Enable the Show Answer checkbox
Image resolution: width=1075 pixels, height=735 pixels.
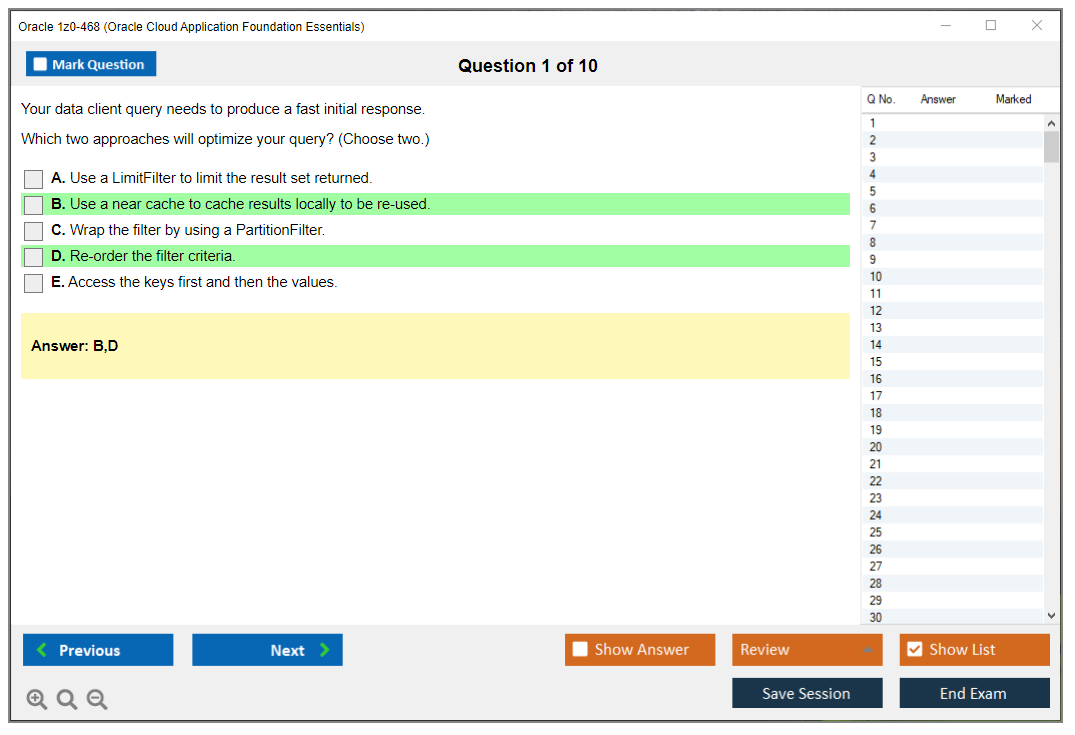click(x=580, y=649)
